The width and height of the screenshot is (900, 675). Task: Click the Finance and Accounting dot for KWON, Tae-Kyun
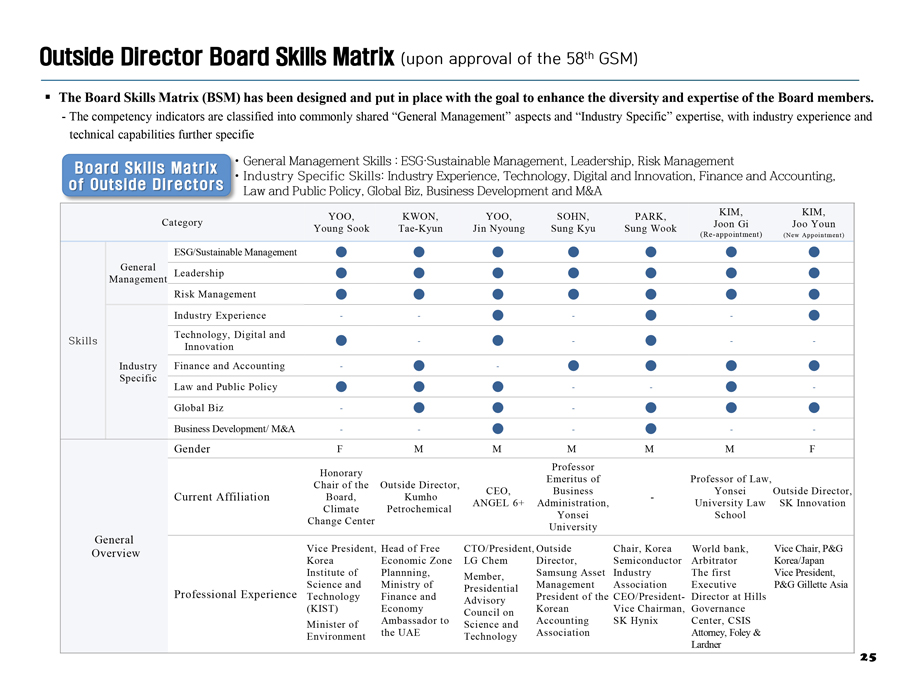[419, 366]
